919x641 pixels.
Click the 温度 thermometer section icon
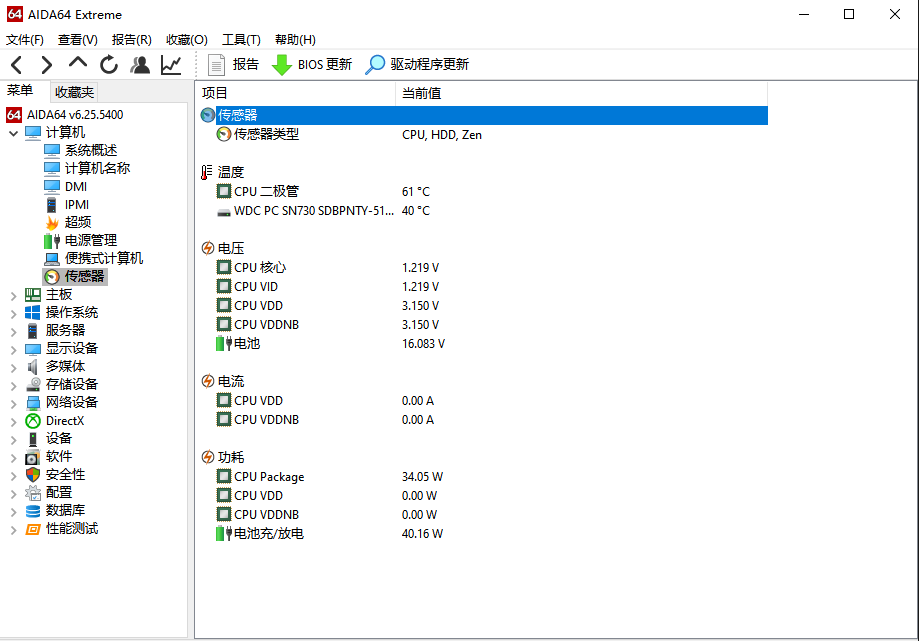pyautogui.click(x=207, y=172)
